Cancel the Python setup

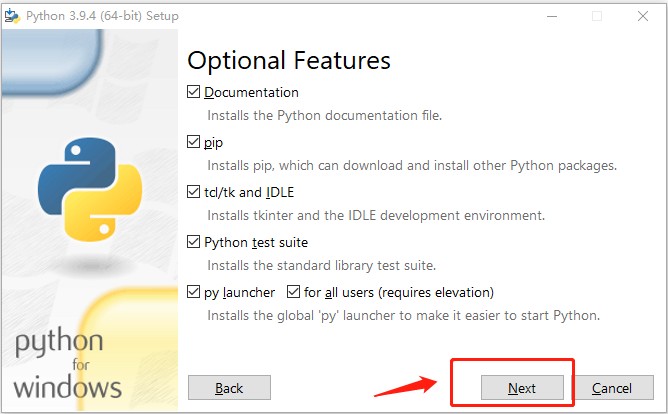612,388
